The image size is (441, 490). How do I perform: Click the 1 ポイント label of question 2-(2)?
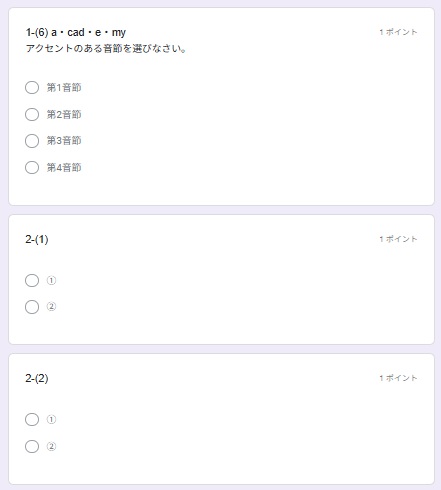pyautogui.click(x=398, y=378)
